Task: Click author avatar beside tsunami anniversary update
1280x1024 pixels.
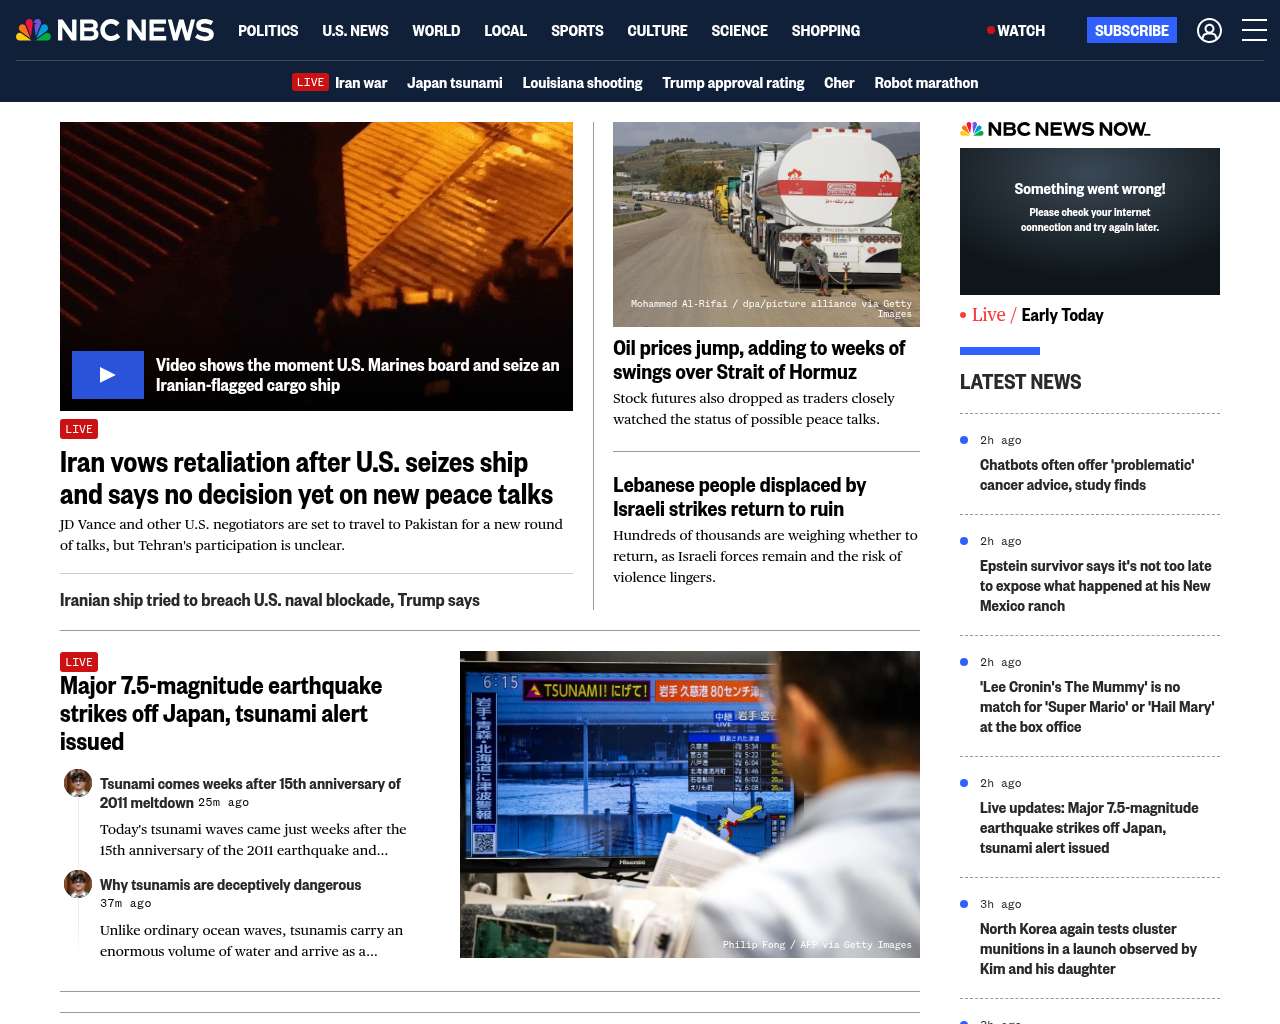Action: [78, 783]
